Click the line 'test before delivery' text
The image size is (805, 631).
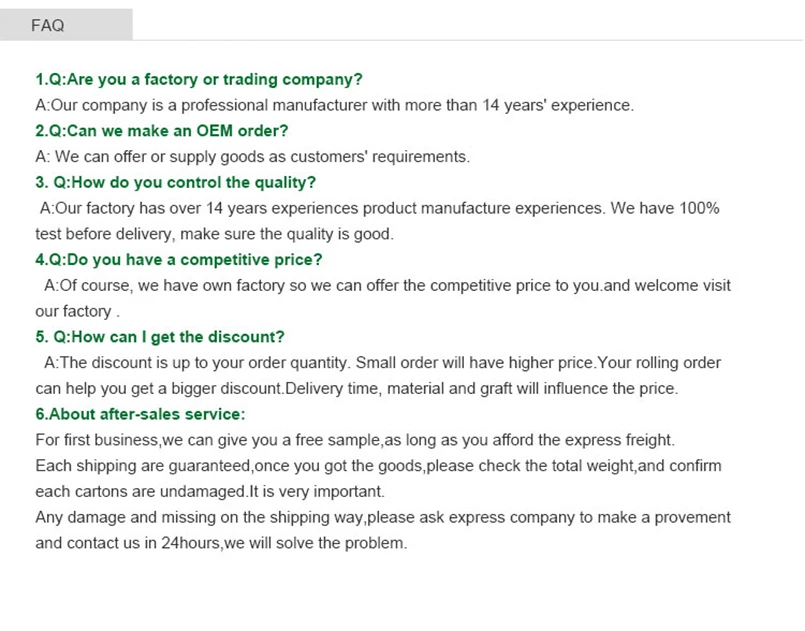point(215,234)
